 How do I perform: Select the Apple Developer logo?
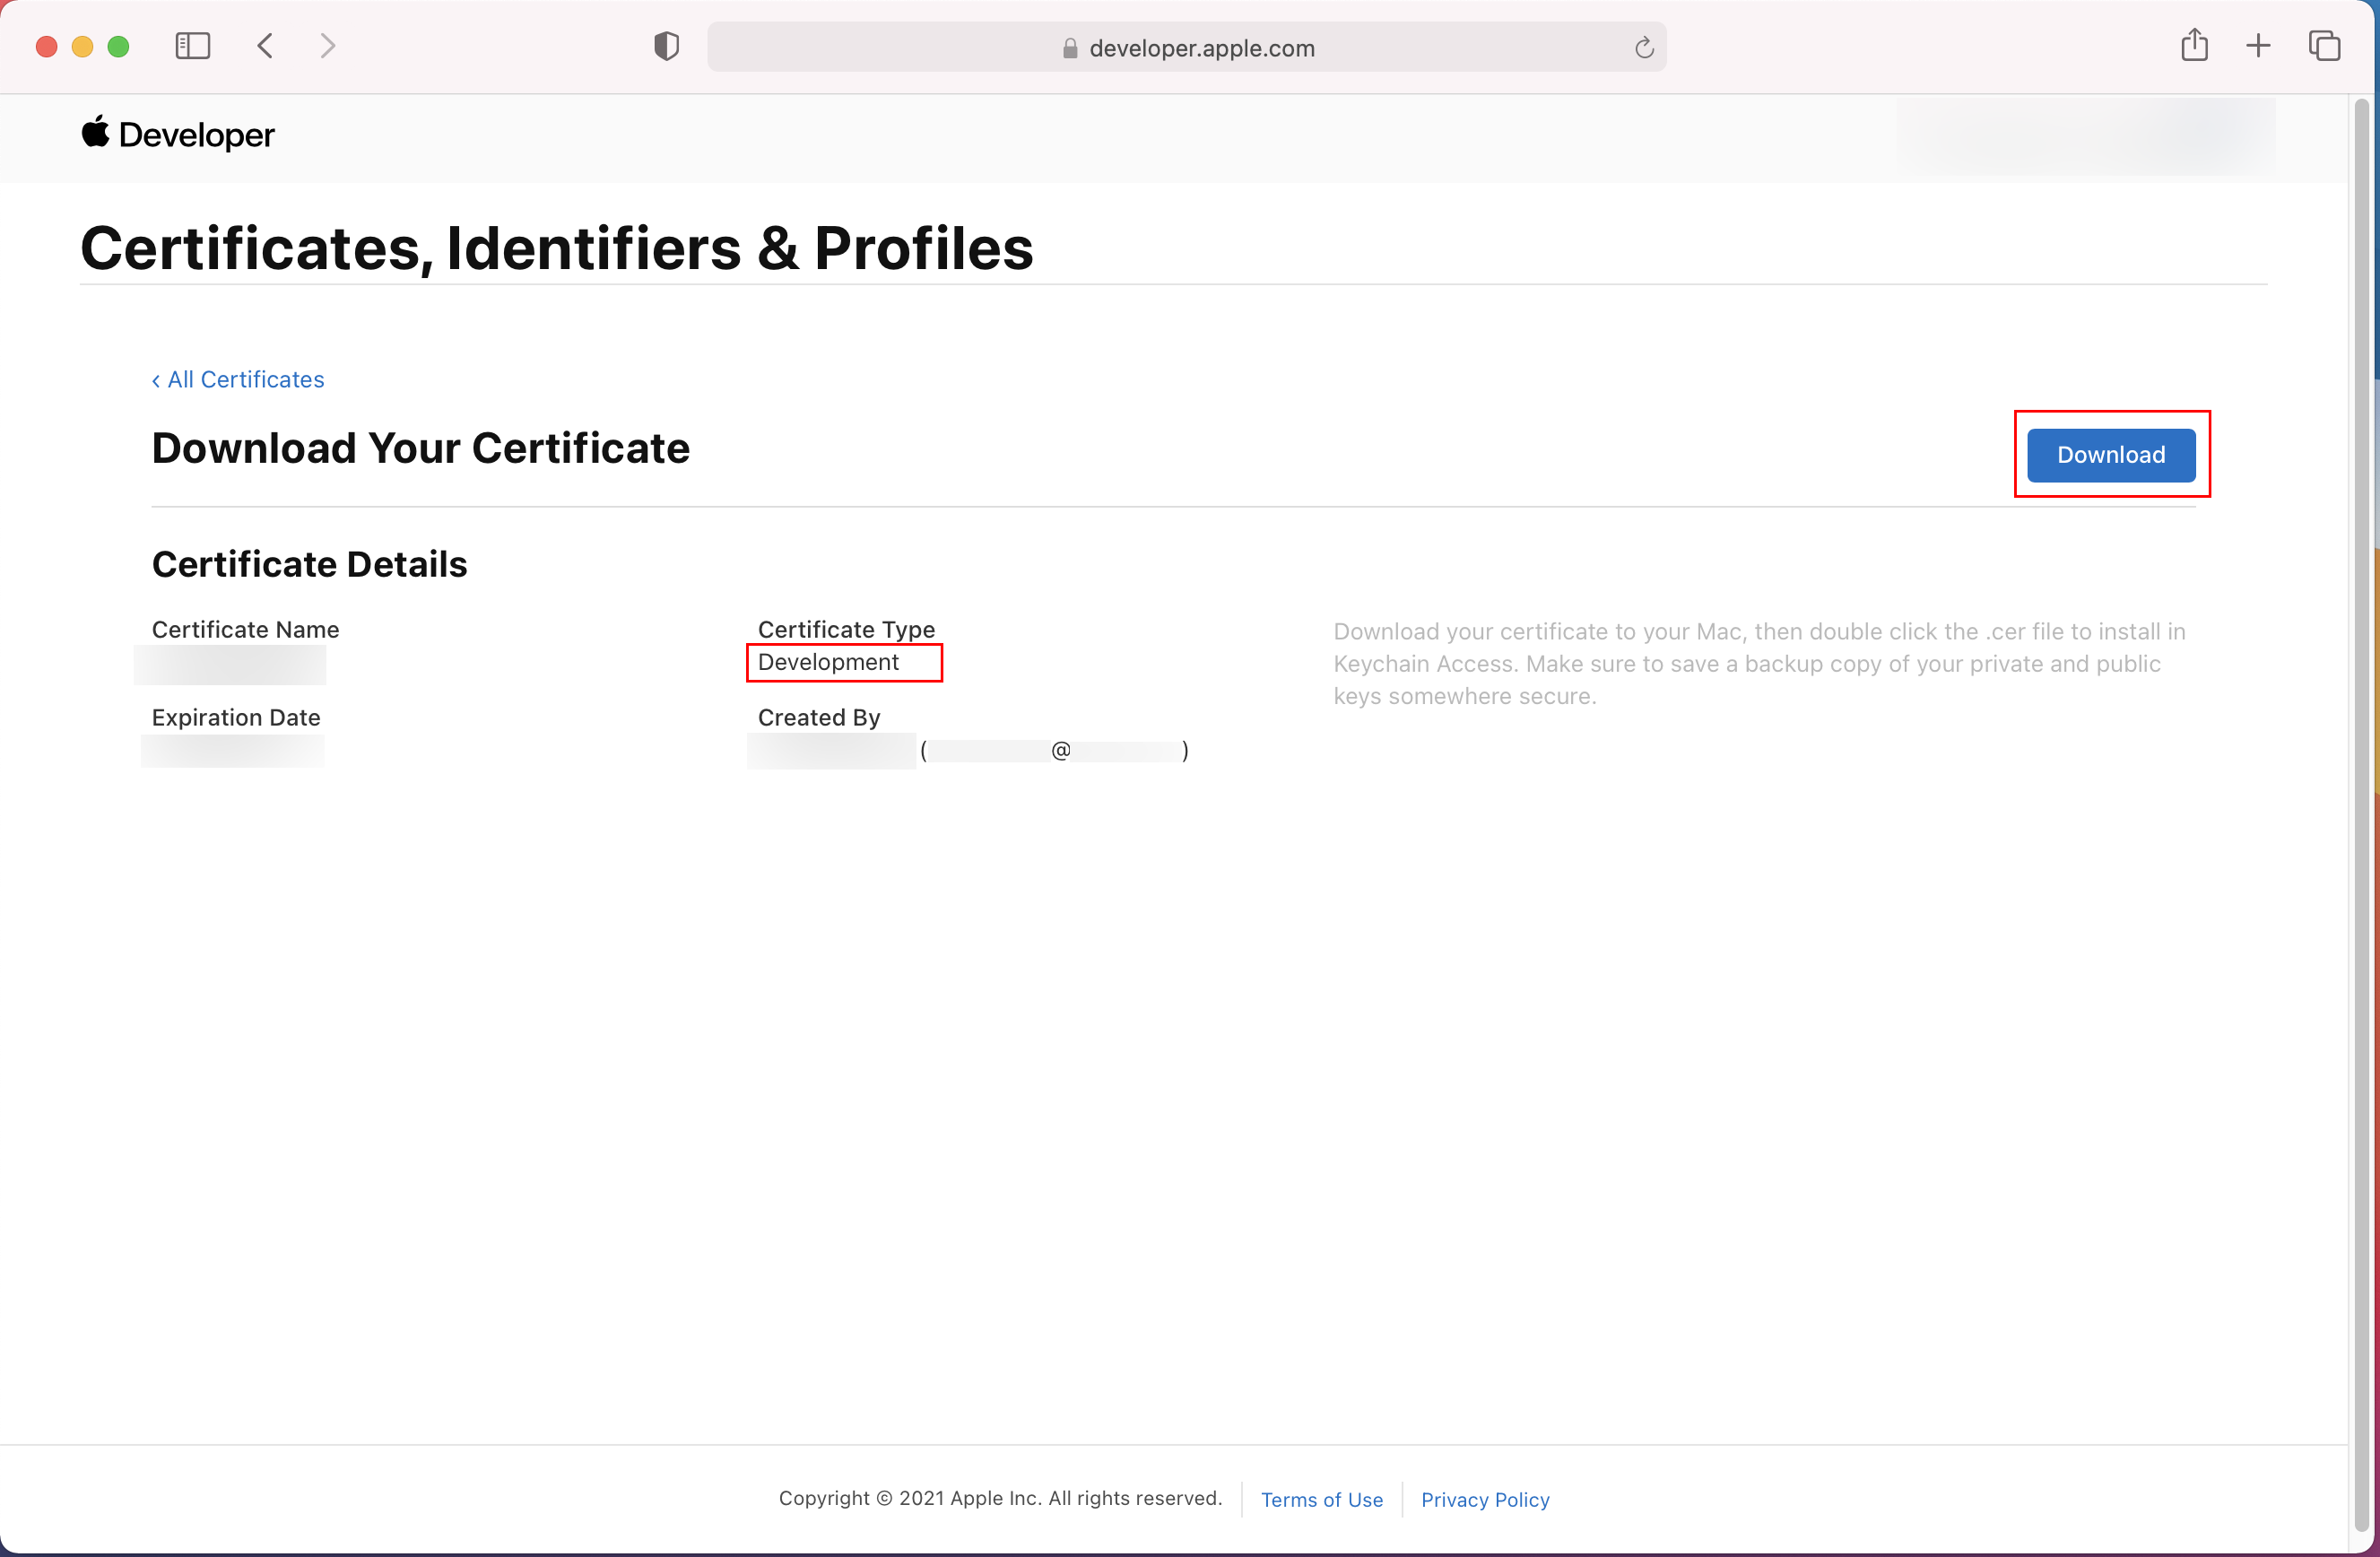(x=178, y=134)
